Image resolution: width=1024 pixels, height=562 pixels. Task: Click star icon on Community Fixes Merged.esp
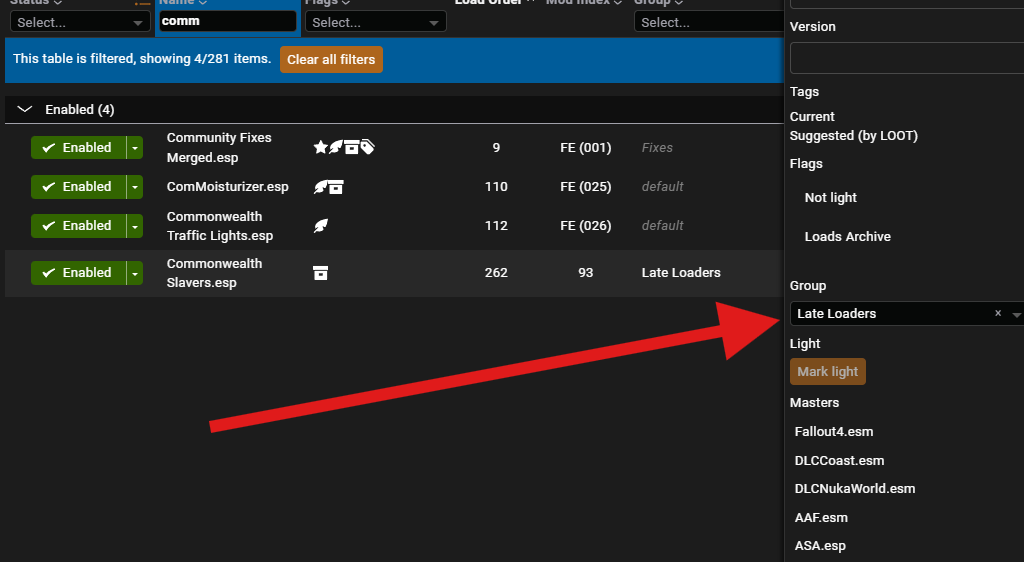pyautogui.click(x=320, y=148)
